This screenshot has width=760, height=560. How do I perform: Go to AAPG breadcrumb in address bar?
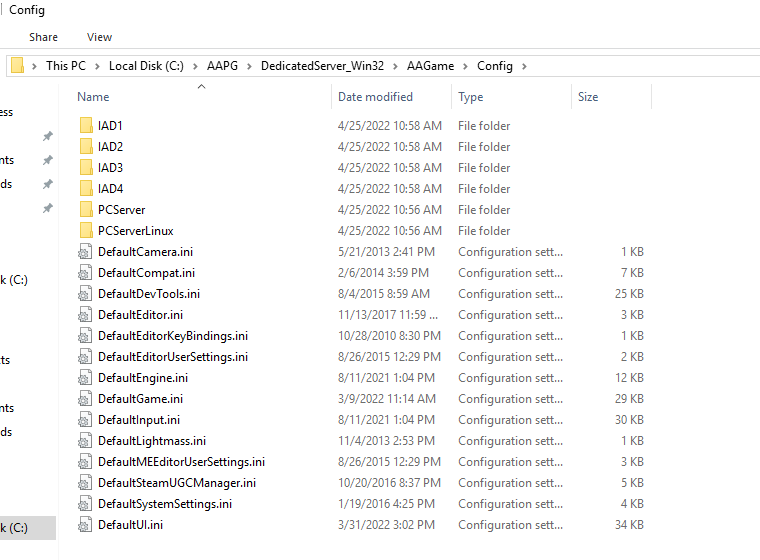[223, 66]
